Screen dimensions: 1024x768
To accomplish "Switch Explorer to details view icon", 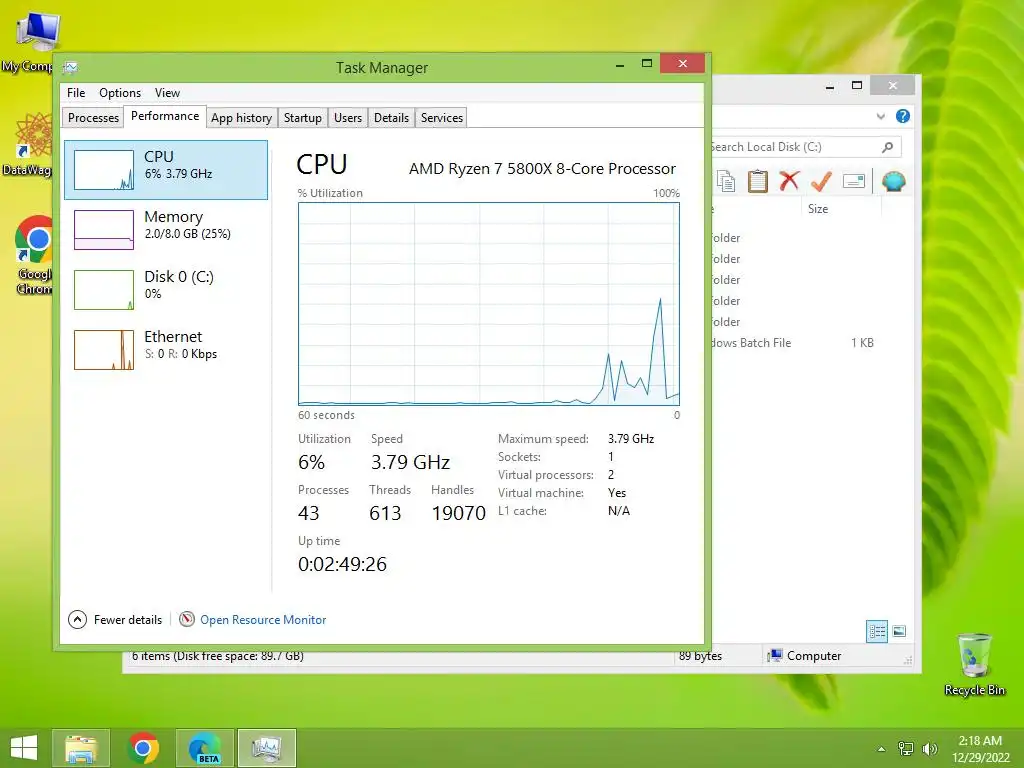I will tap(876, 631).
